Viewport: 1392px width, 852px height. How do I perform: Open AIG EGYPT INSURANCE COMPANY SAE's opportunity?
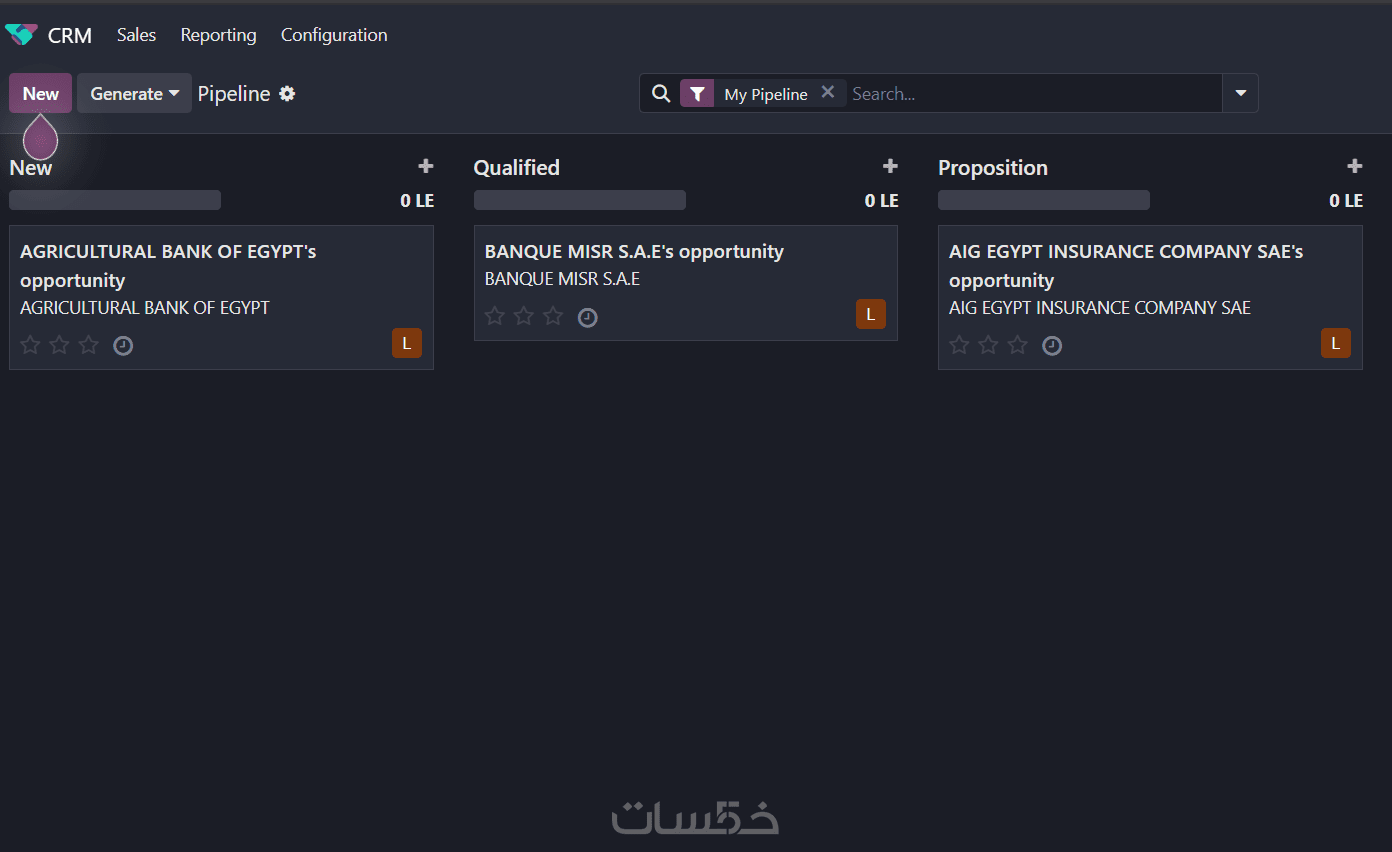coord(1150,297)
